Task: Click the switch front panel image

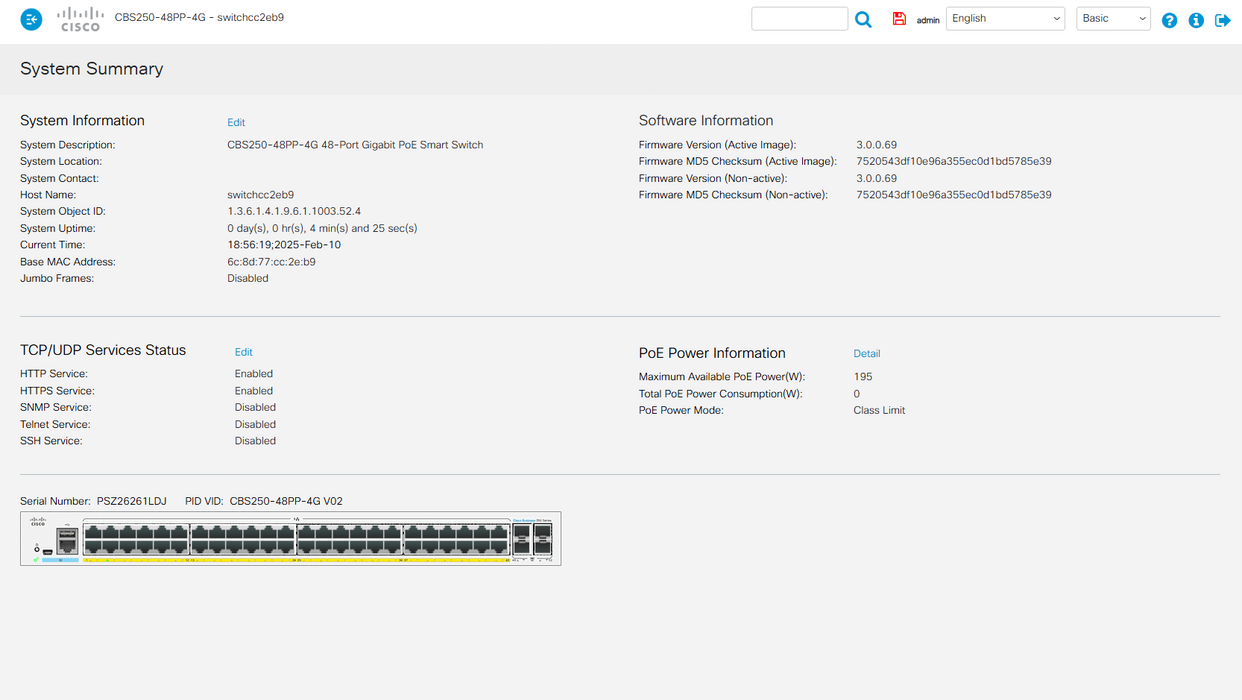Action: (x=291, y=539)
